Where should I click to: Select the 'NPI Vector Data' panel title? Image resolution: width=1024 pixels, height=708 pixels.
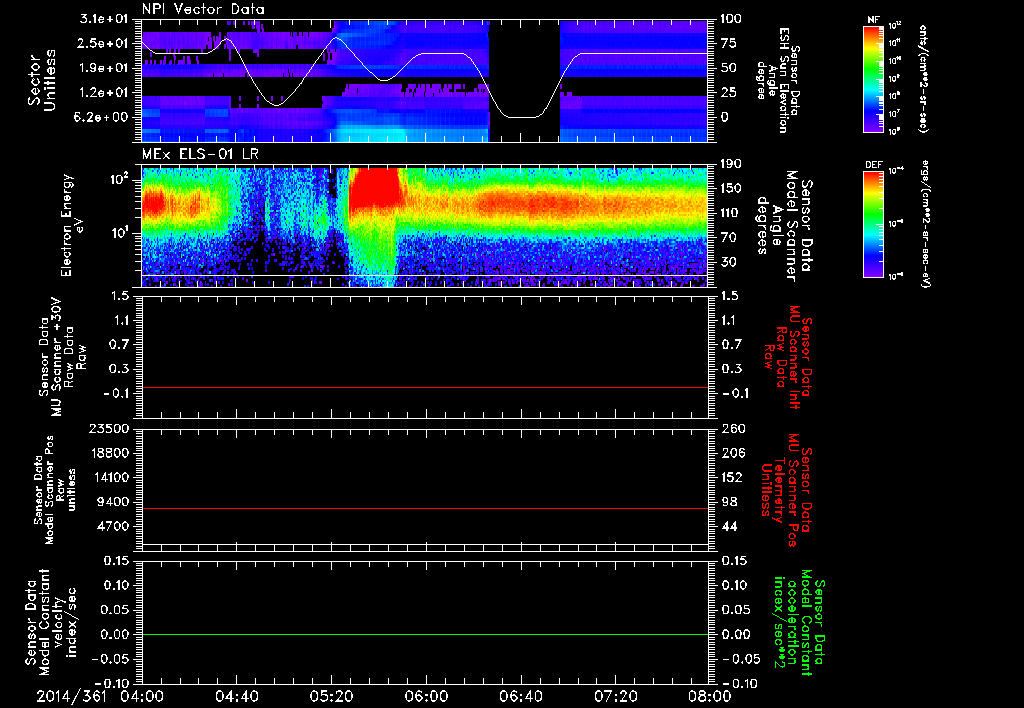[203, 9]
